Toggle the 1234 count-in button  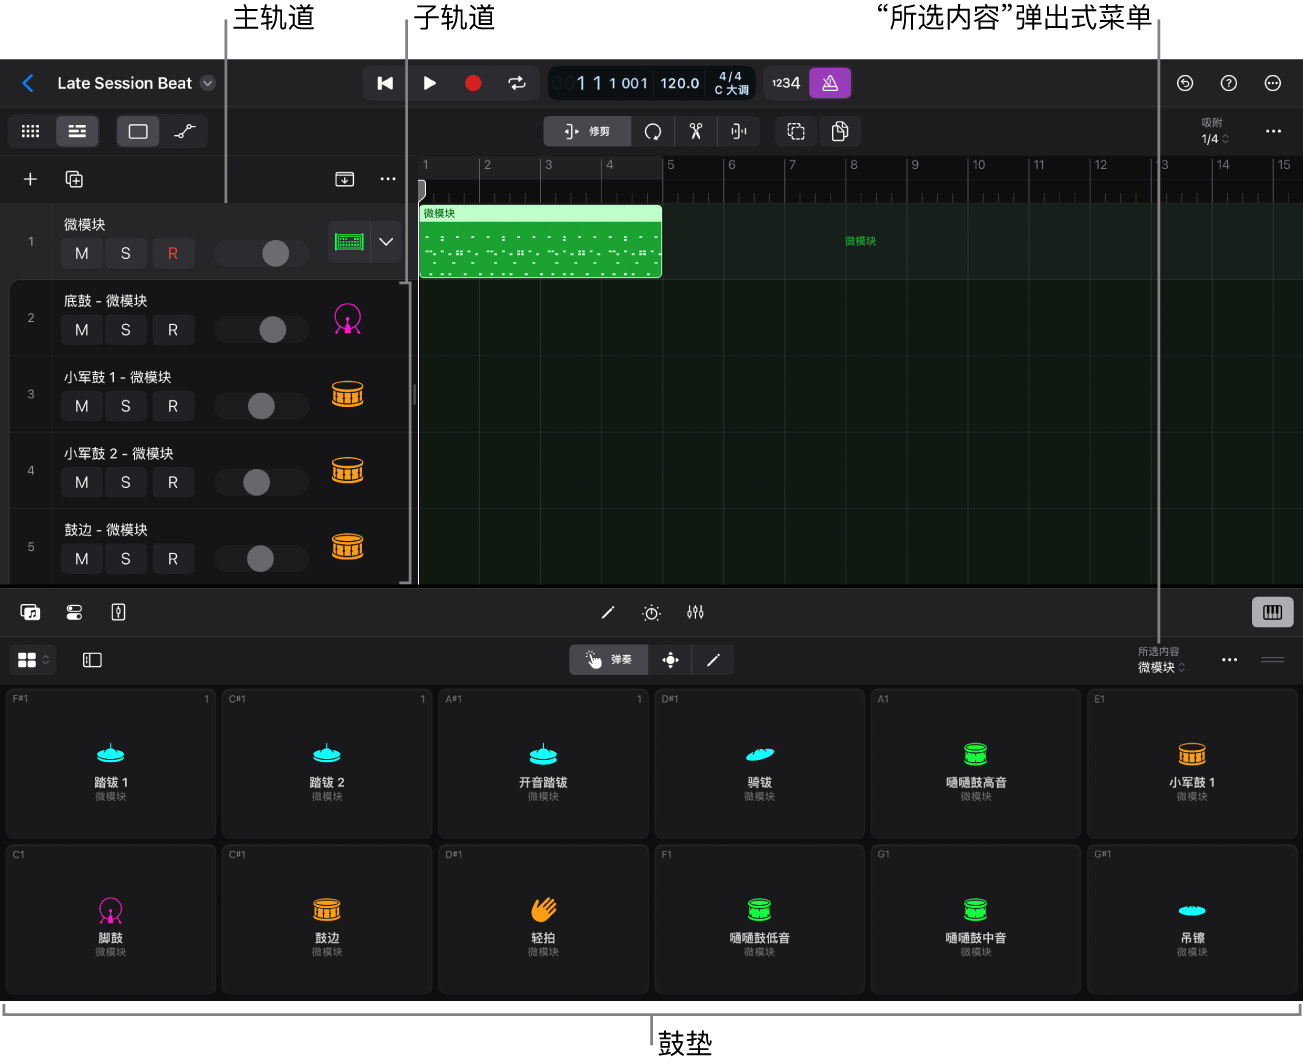point(786,83)
